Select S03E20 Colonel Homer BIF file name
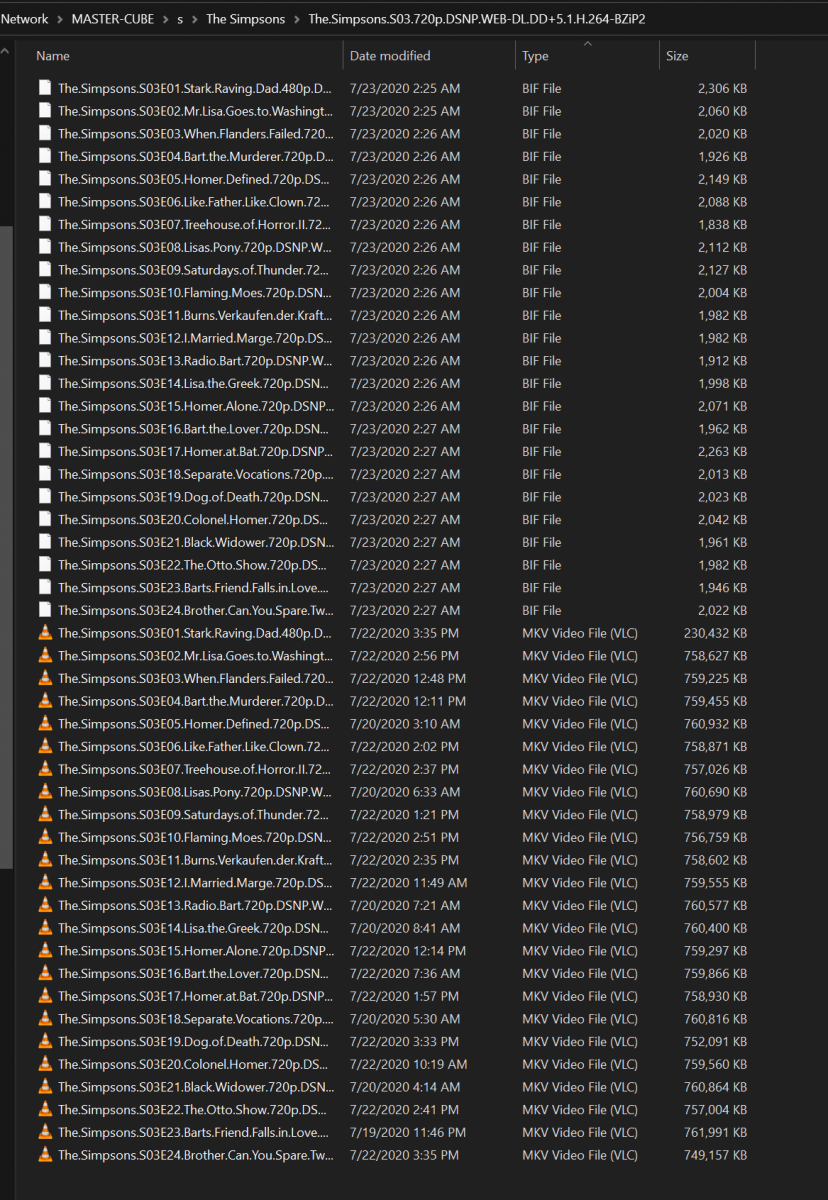 [195, 519]
